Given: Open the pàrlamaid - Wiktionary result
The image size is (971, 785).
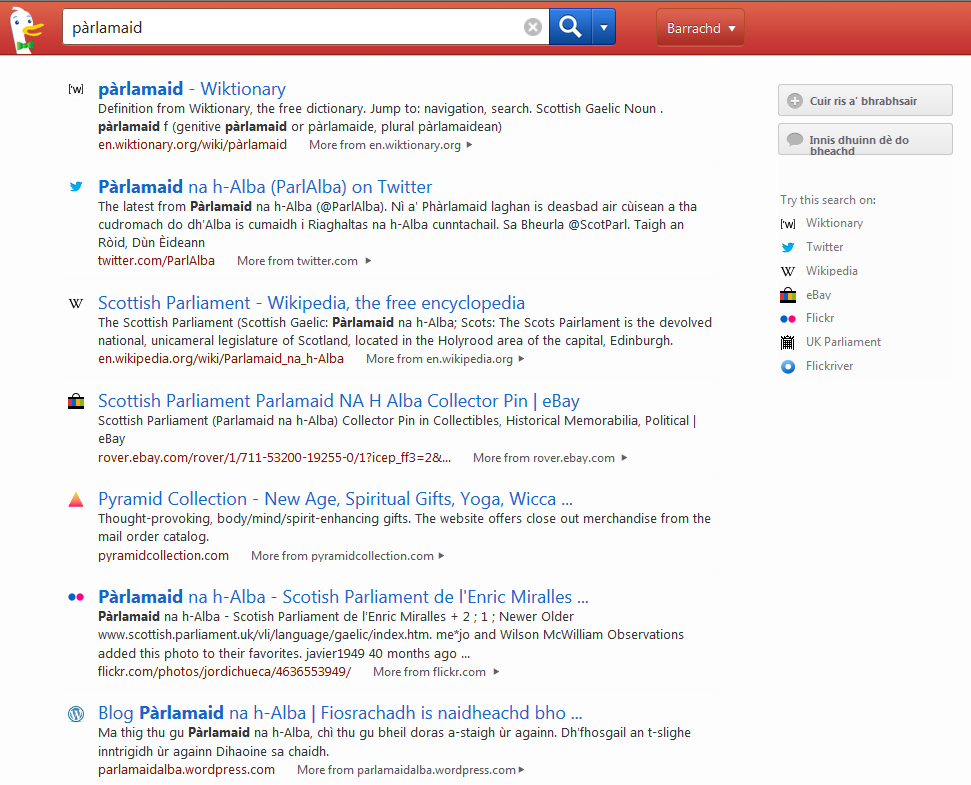Looking at the screenshot, I should click(x=191, y=89).
